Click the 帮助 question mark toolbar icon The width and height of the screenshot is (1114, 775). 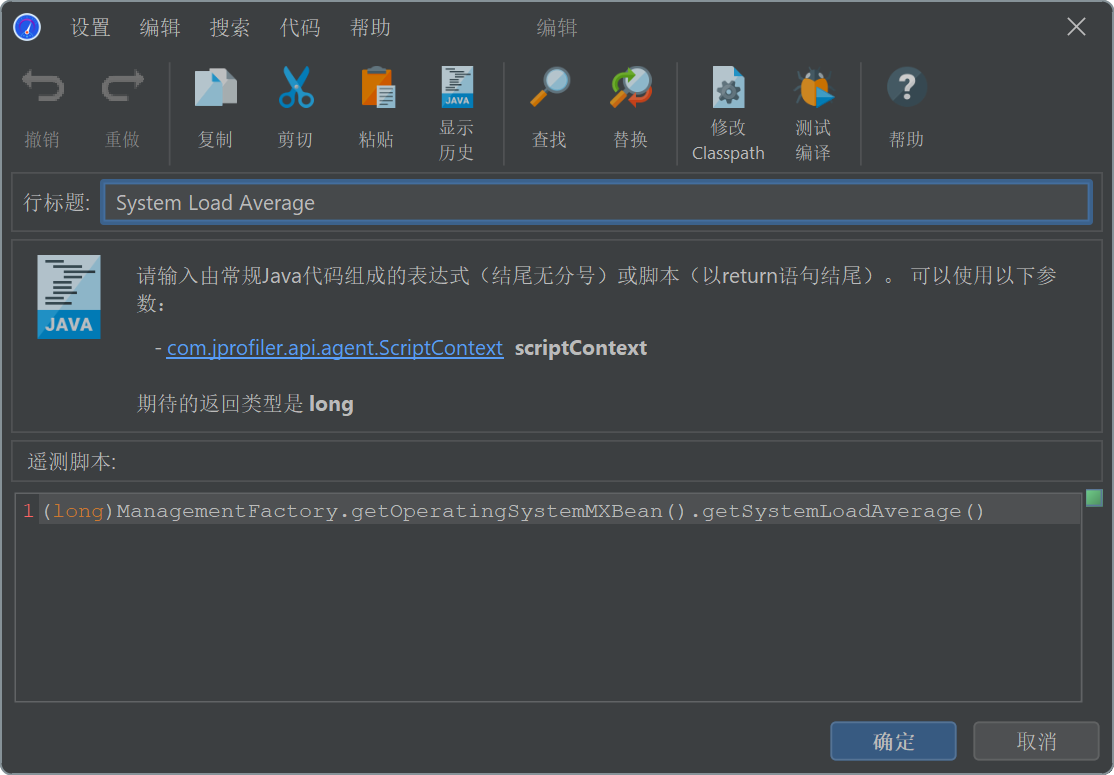907,87
